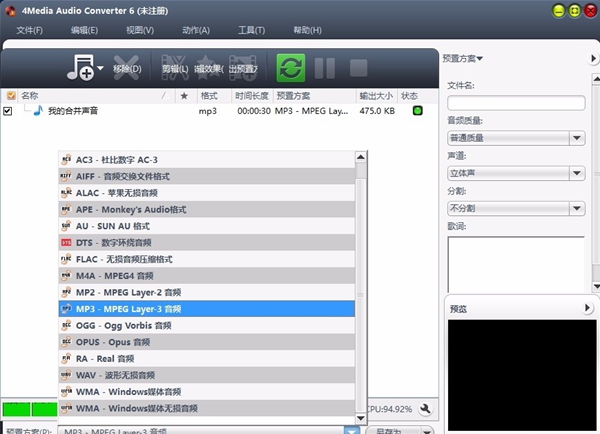Select AU - SUN AU format
Image resolution: width=600 pixels, height=434 pixels.
[207, 226]
